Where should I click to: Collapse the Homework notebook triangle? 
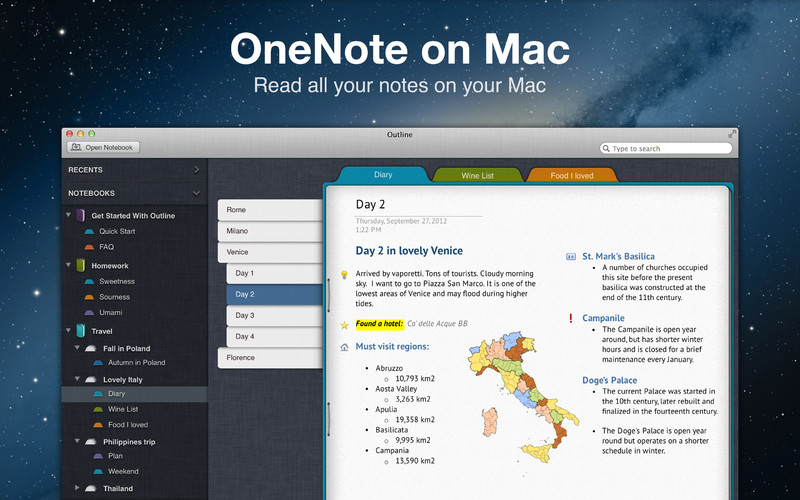pyautogui.click(x=68, y=265)
